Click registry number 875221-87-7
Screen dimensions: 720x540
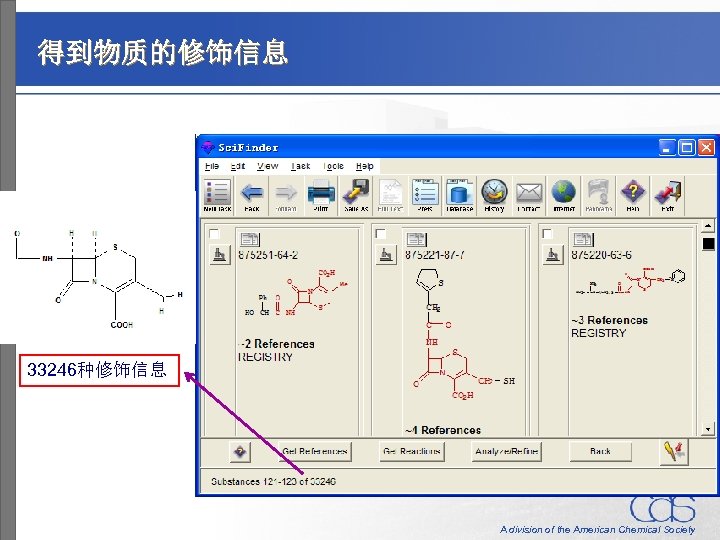coord(434,255)
